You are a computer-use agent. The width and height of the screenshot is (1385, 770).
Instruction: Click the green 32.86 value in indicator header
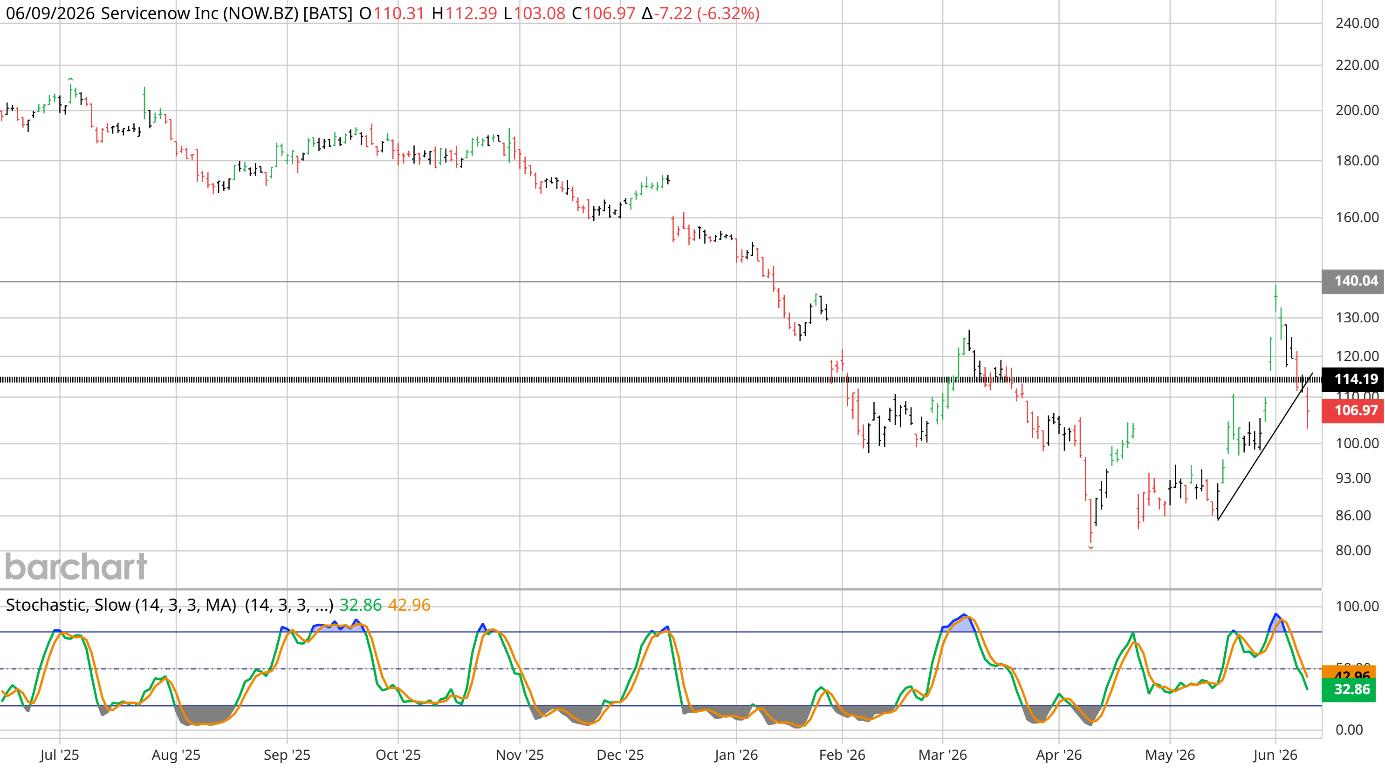click(x=360, y=605)
